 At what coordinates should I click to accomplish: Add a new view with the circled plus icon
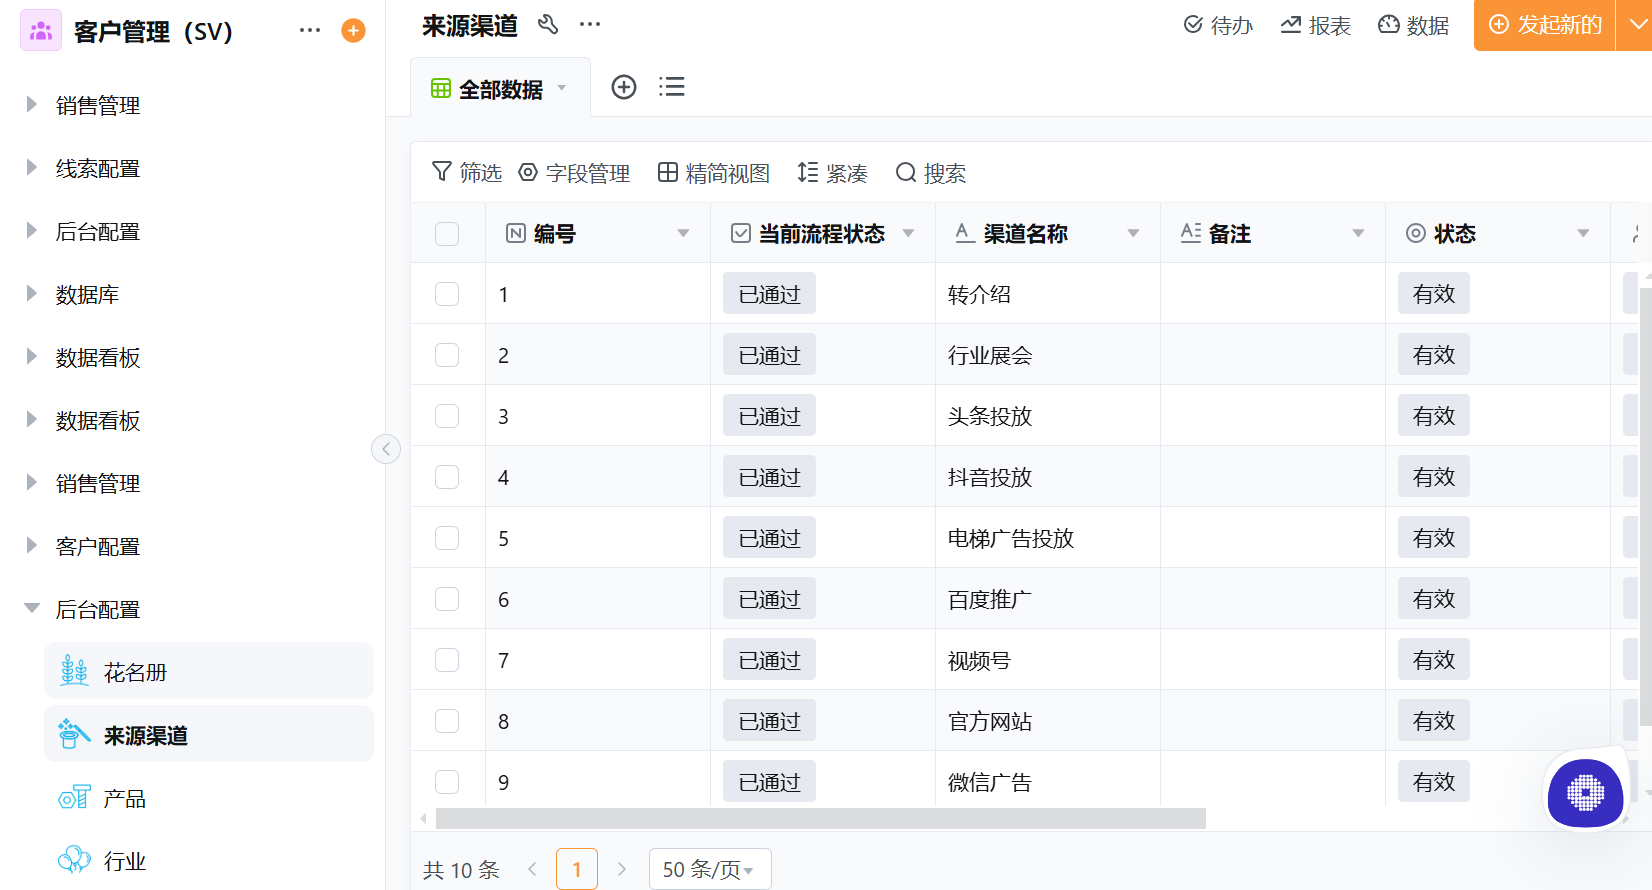[624, 87]
